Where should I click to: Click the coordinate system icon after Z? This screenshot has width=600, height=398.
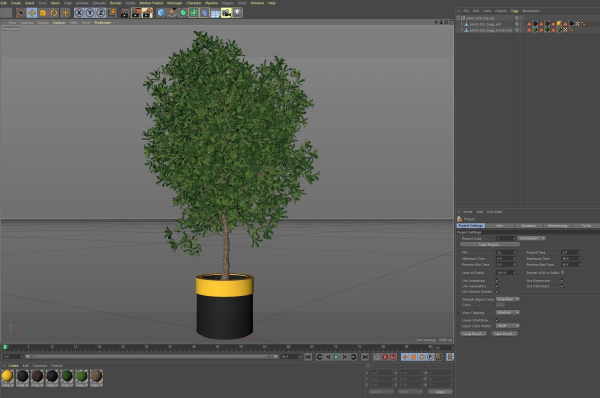click(112, 13)
